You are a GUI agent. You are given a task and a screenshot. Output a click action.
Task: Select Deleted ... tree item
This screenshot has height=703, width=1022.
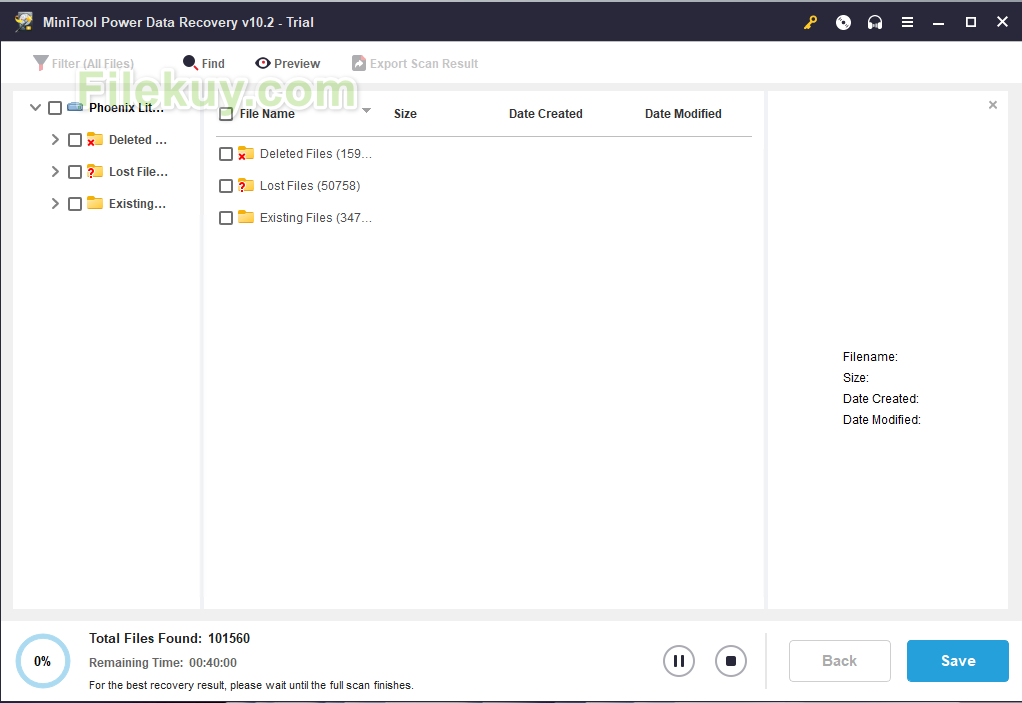[x=138, y=139]
